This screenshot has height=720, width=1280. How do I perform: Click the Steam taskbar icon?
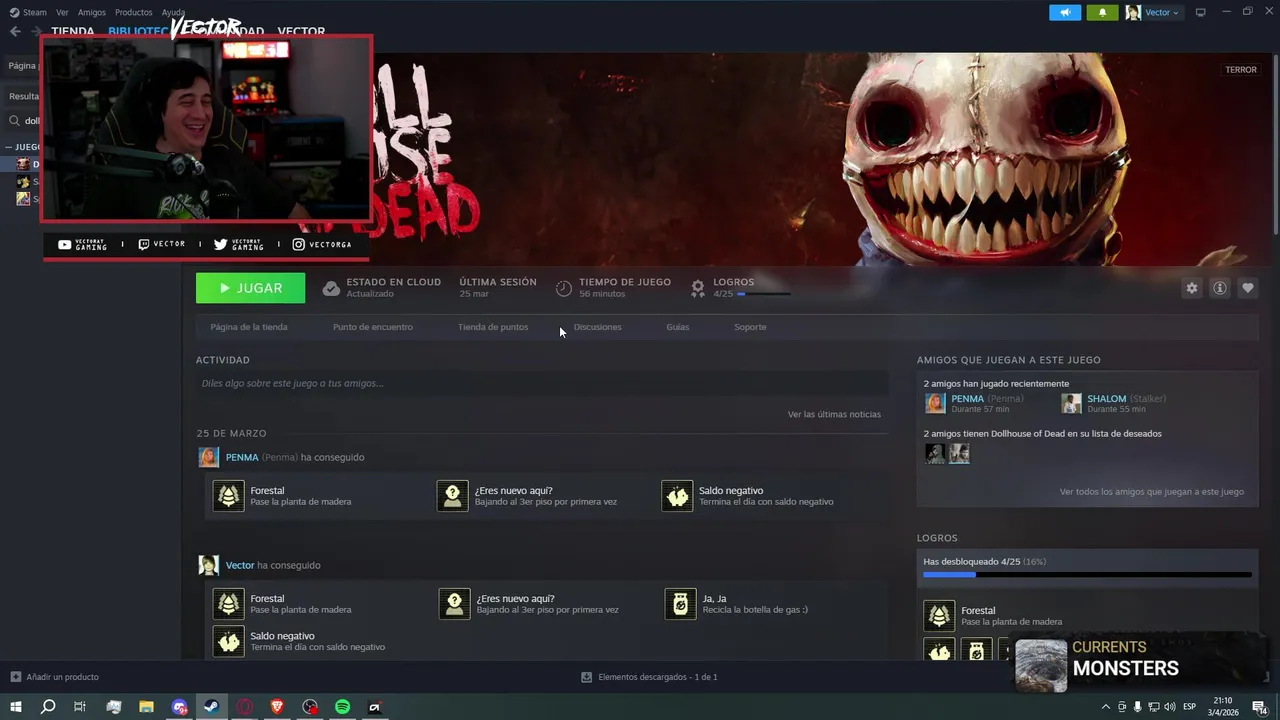click(212, 707)
